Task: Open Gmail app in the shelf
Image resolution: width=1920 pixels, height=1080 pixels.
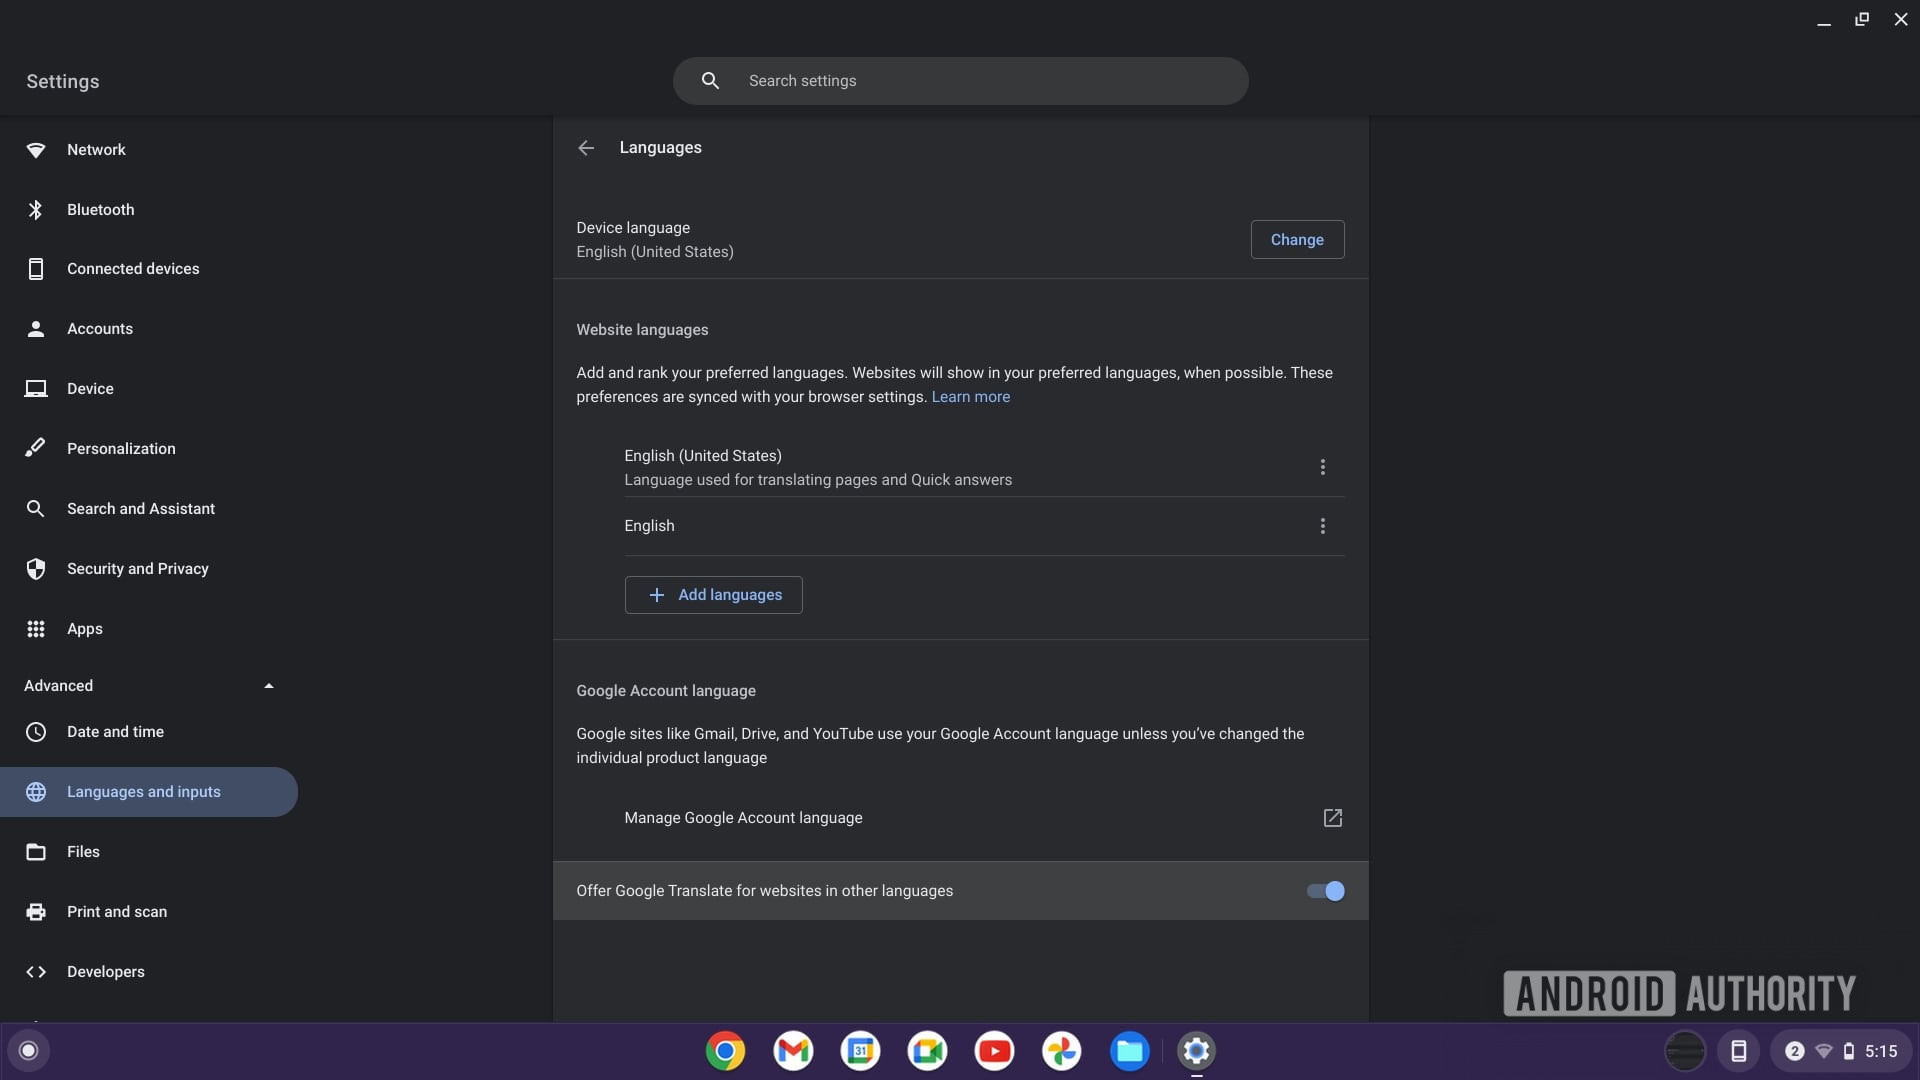Action: tap(793, 1051)
